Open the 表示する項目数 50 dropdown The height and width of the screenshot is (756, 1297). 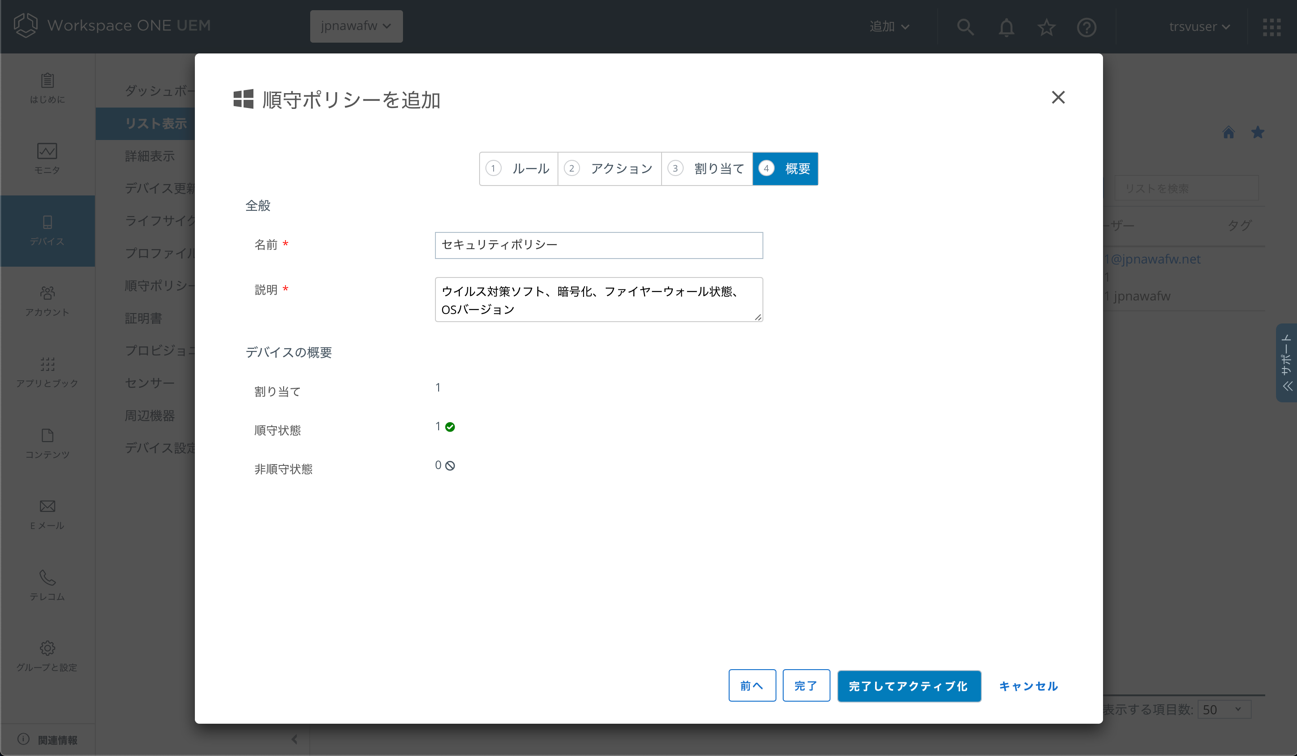(x=1224, y=709)
